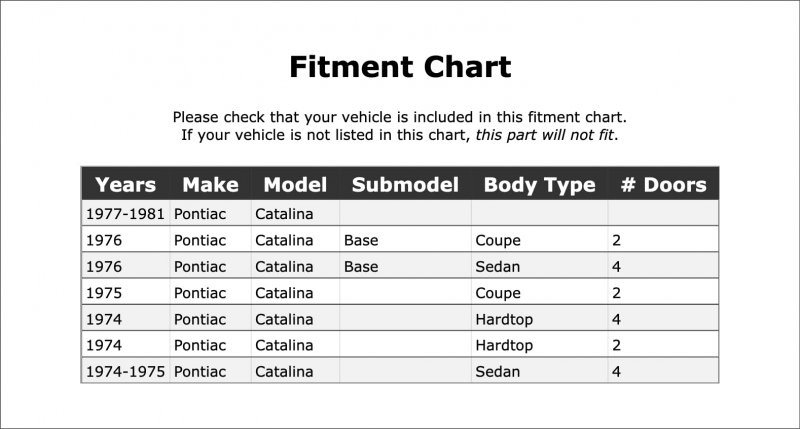This screenshot has width=800, height=429.
Task: Click Base submodel in 1976 Sedan row
Action: click(361, 266)
